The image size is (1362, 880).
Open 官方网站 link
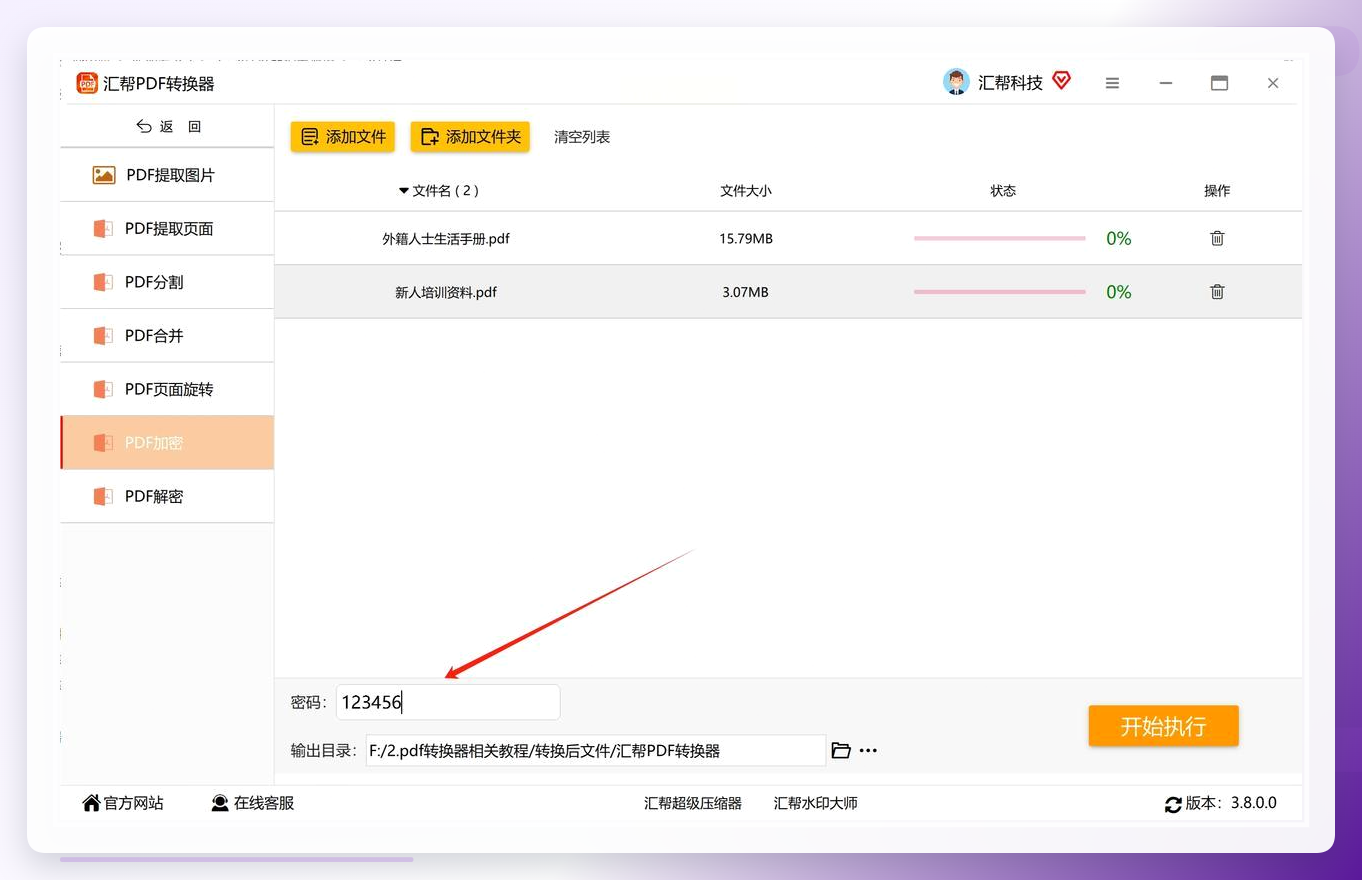[123, 803]
